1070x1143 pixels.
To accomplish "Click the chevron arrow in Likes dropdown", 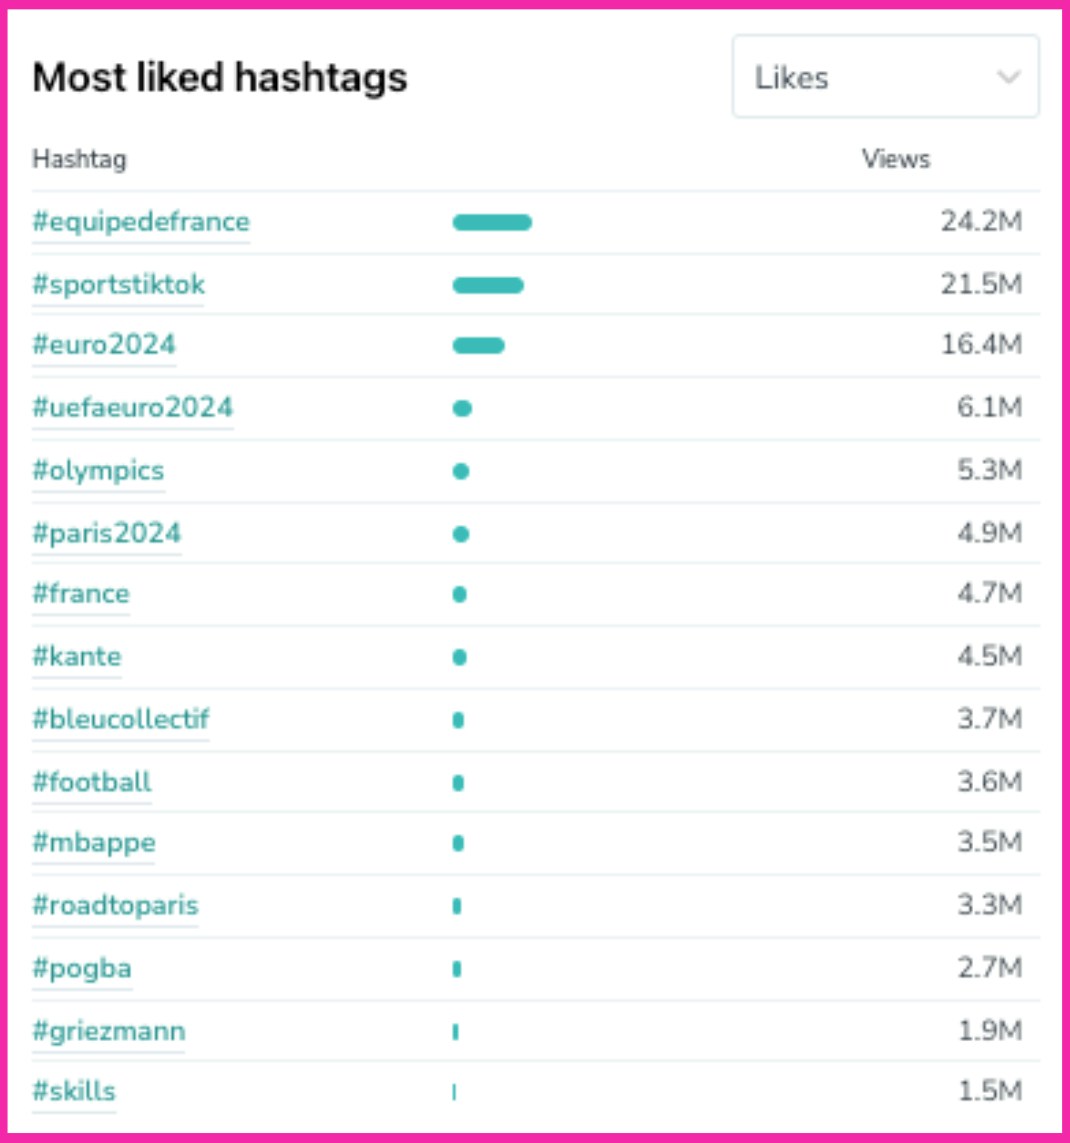I will pyautogui.click(x=1008, y=77).
